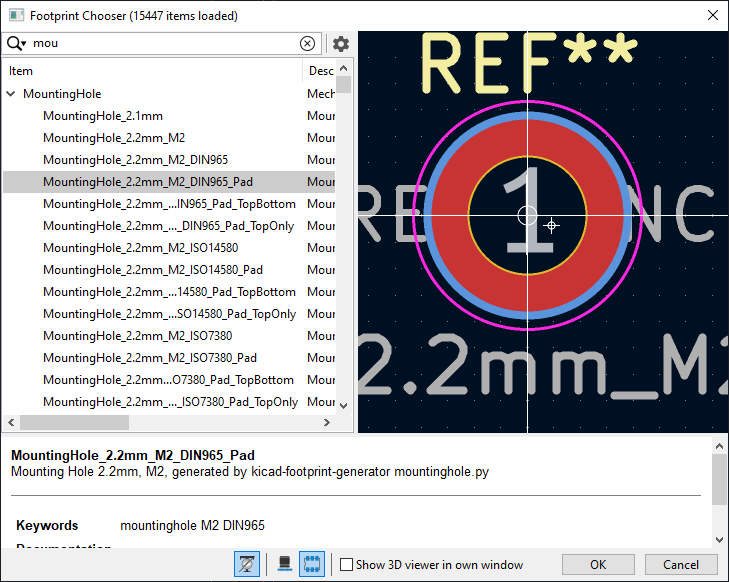
Task: Click the Desc column header
Action: click(x=320, y=71)
